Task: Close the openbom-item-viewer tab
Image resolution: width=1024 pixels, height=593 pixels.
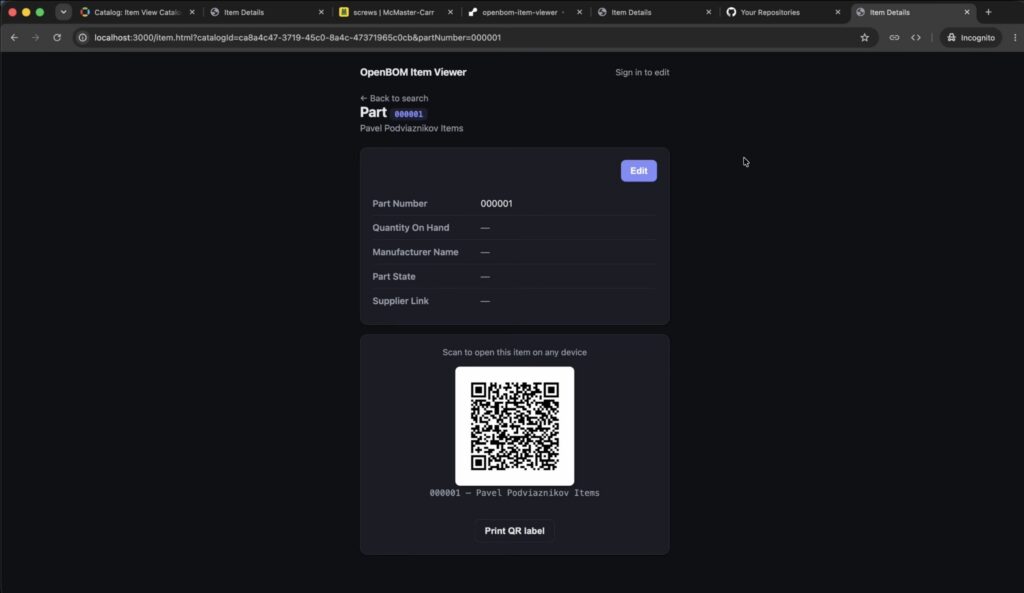Action: click(579, 12)
